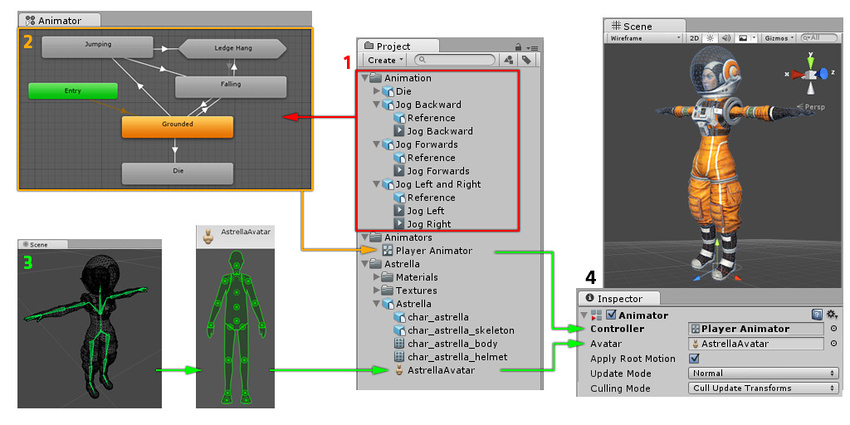Toggle scene audio speaker icon

pyautogui.click(x=724, y=37)
